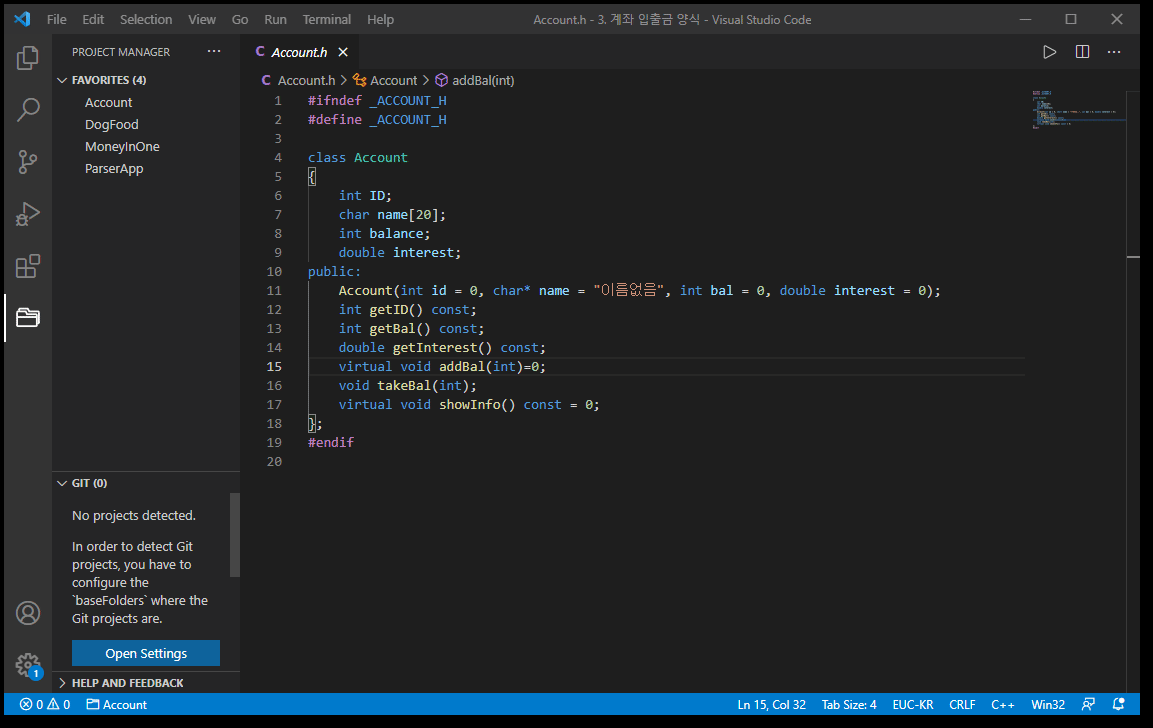The image size is (1153, 728).
Task: Open the Ln 15, Col 32 go-to-line indicator
Action: coord(771,704)
